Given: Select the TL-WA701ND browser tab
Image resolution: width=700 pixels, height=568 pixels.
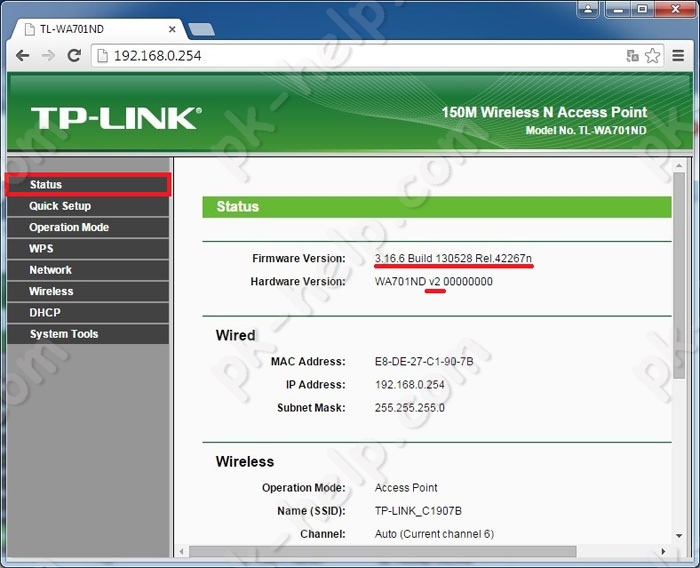Looking at the screenshot, I should click(x=100, y=29).
